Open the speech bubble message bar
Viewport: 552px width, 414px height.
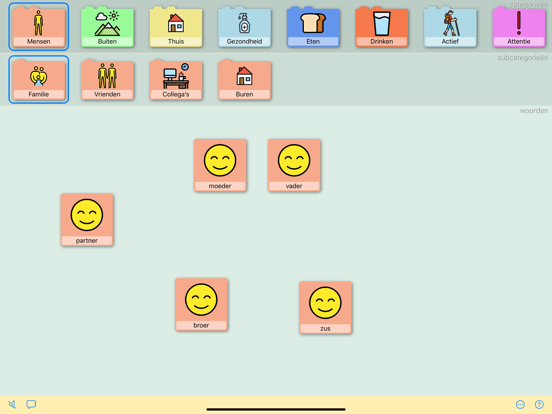coord(31,404)
